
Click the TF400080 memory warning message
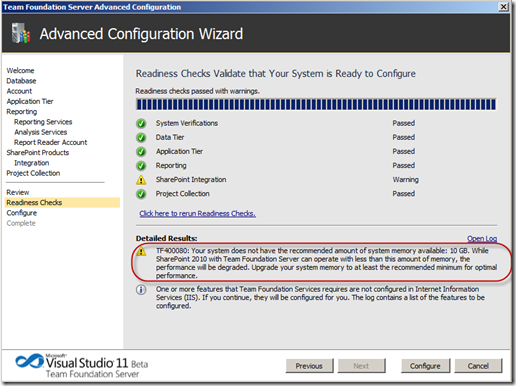tap(326, 263)
